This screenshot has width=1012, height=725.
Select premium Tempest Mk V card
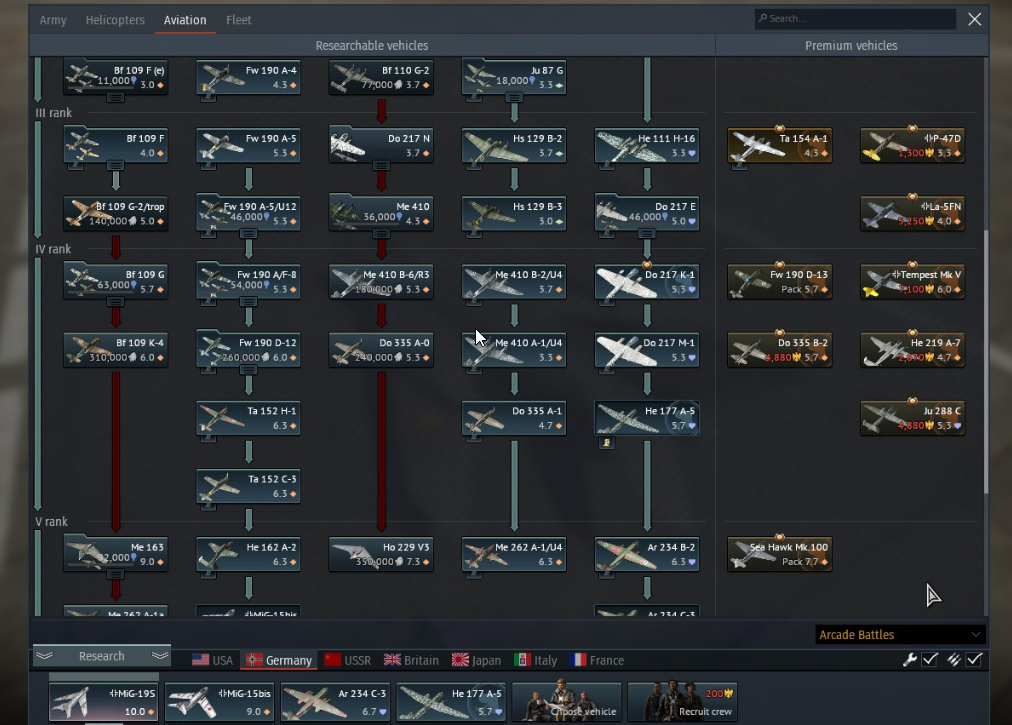(x=913, y=281)
